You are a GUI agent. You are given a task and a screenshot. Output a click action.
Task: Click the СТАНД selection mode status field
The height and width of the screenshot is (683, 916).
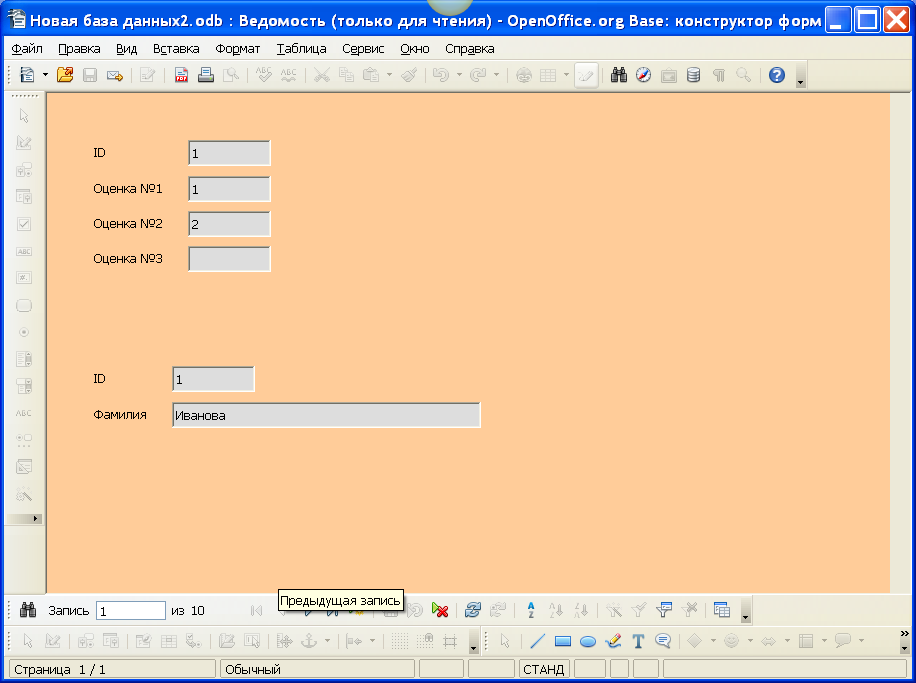543,669
